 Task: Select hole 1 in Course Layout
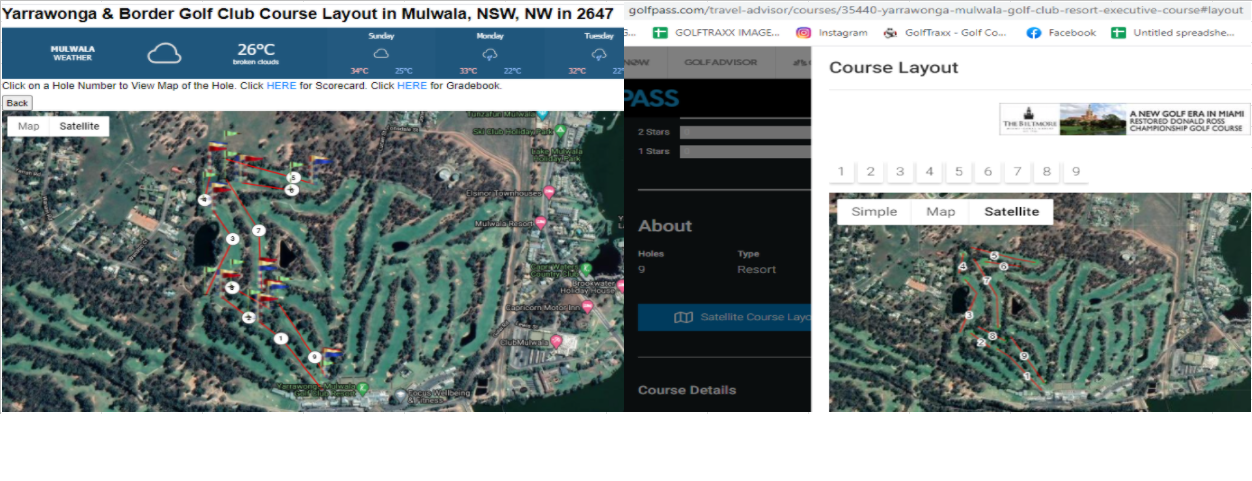click(x=841, y=171)
